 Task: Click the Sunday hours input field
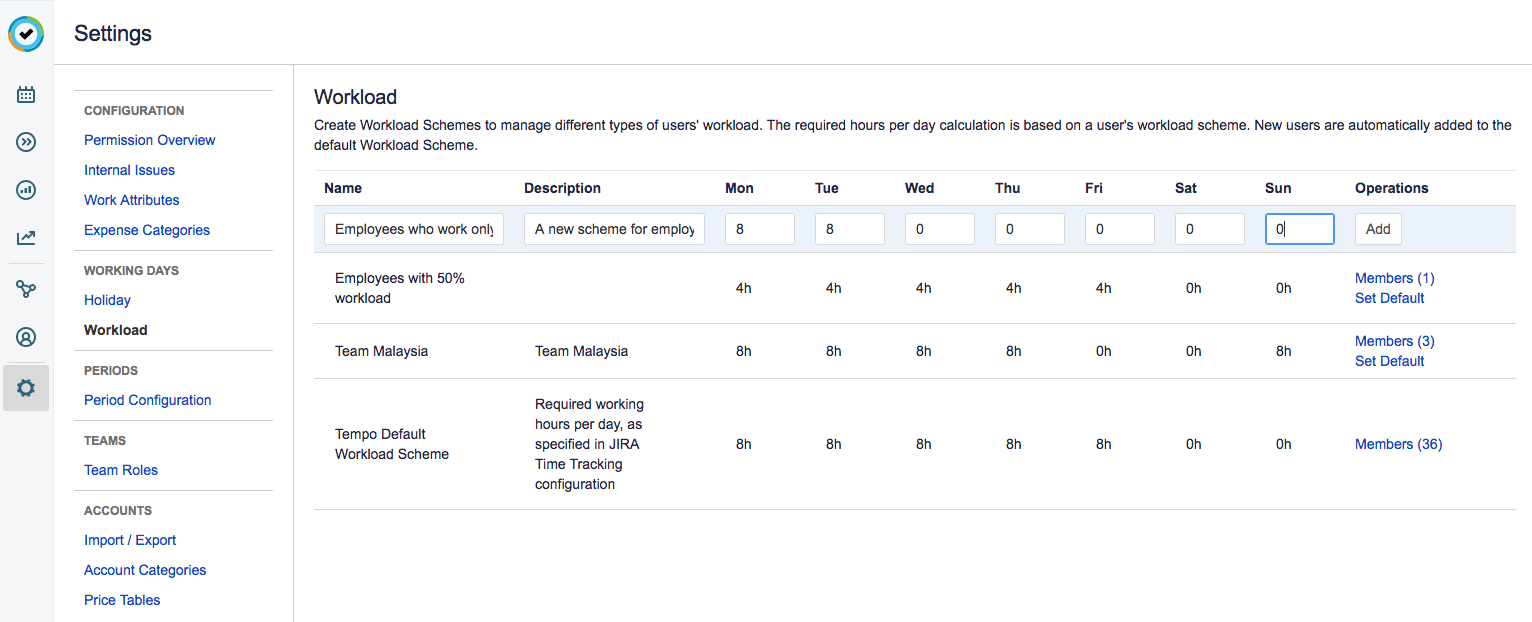[x=1299, y=228]
